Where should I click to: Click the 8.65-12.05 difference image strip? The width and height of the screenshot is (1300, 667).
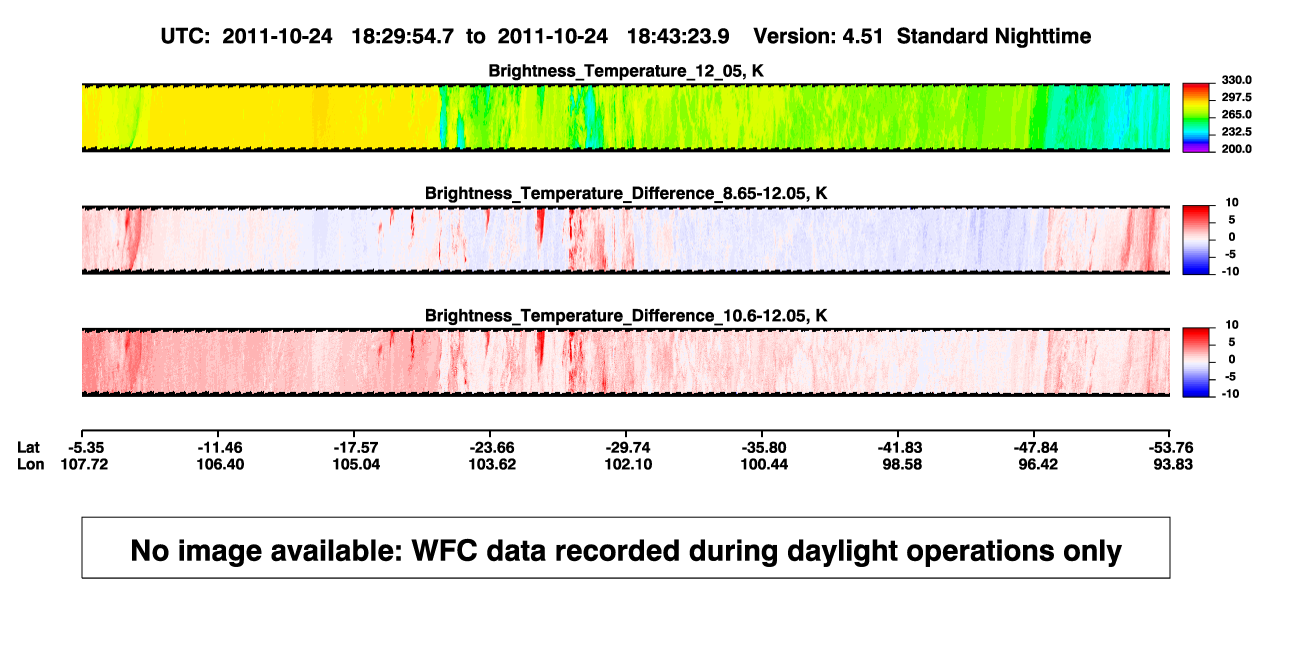click(625, 240)
